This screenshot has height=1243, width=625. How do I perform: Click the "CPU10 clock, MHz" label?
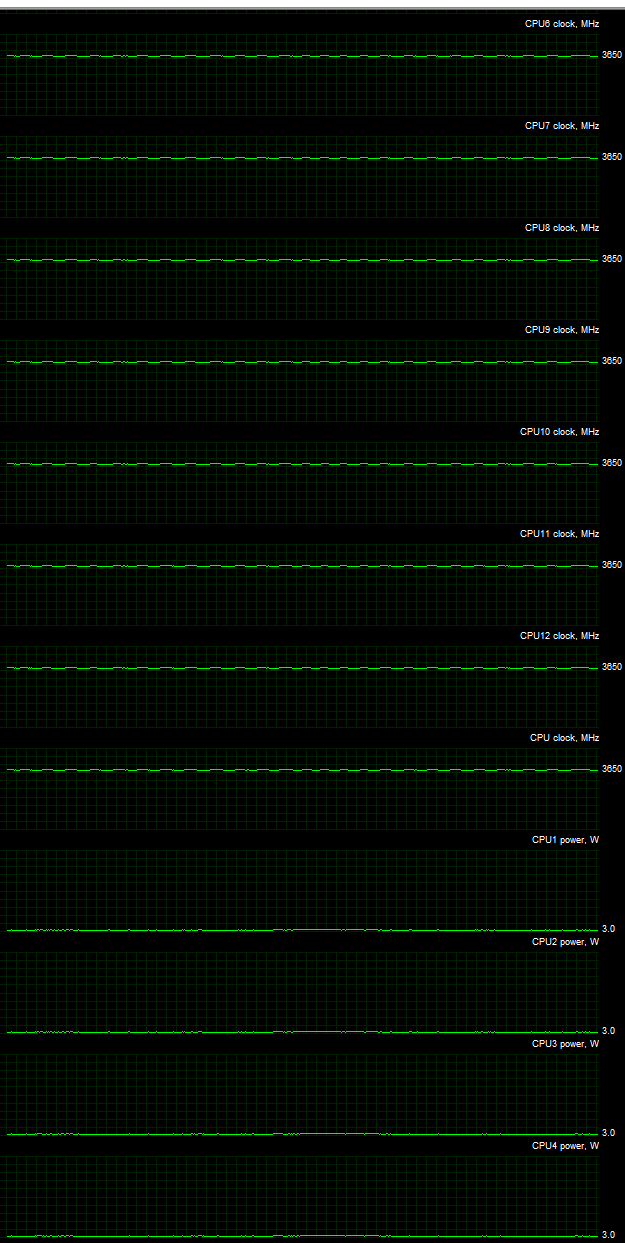[x=560, y=431]
